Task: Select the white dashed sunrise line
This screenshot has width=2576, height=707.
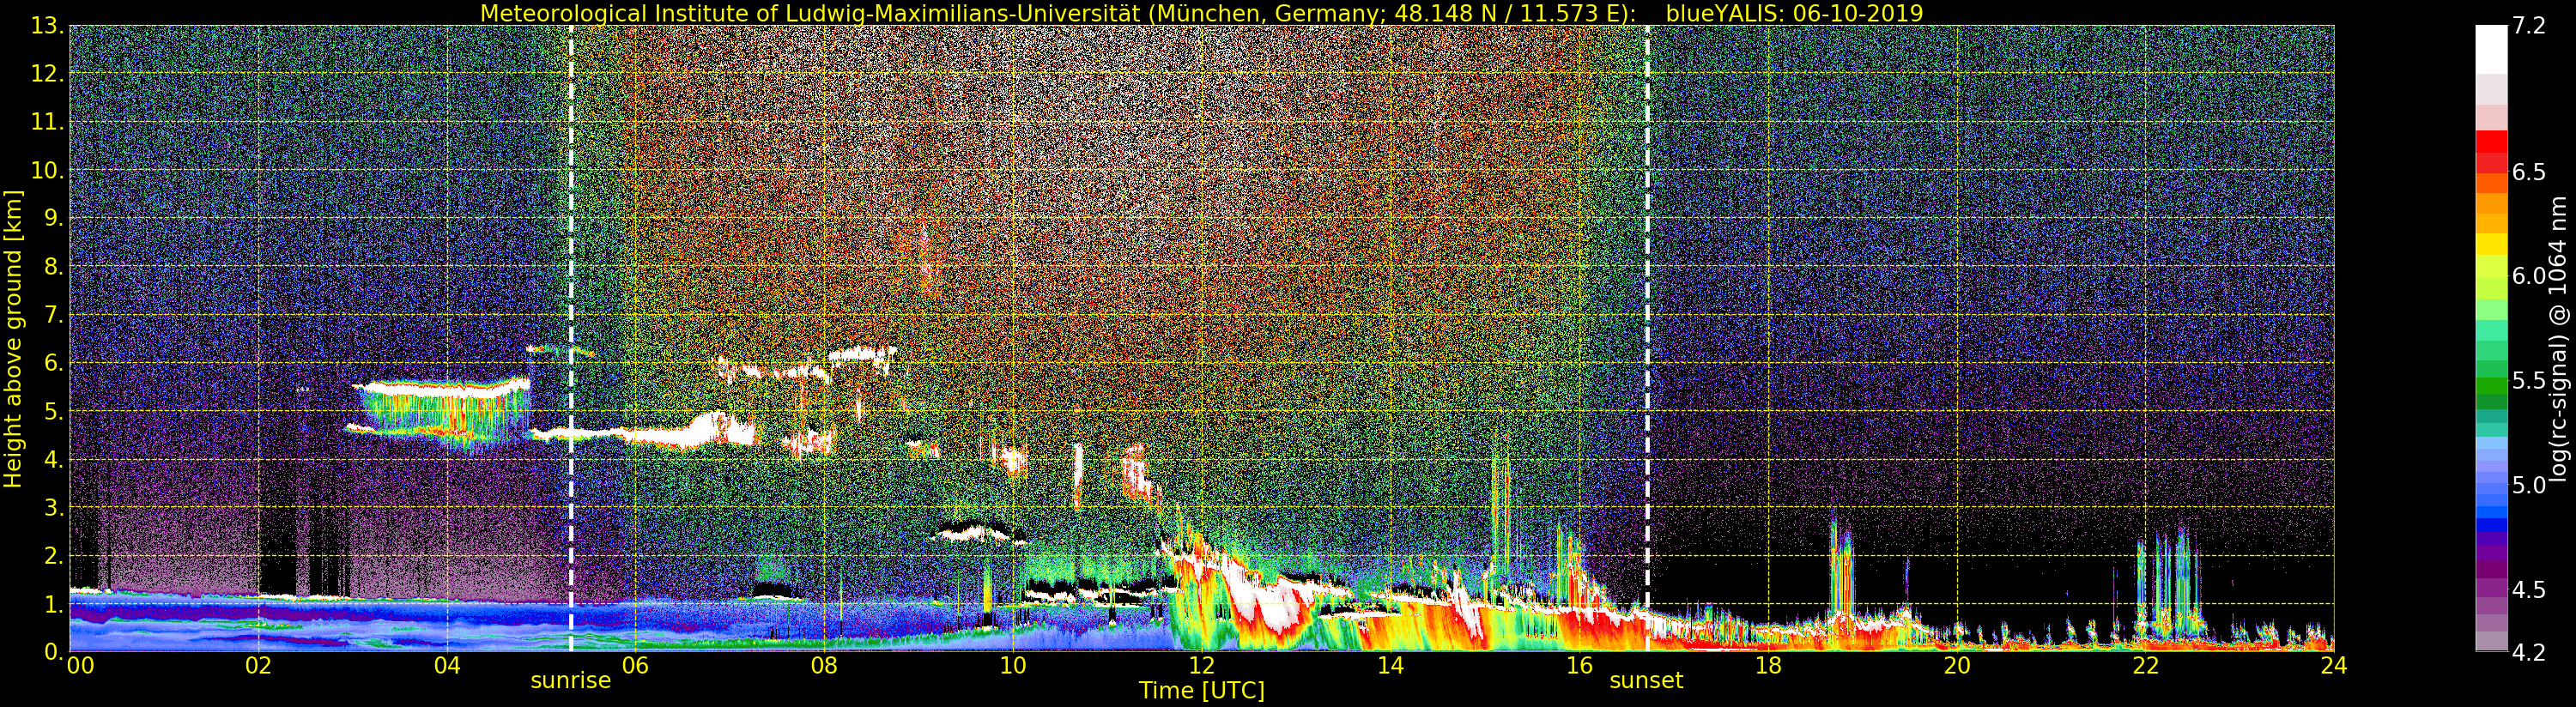Action: coord(571,339)
